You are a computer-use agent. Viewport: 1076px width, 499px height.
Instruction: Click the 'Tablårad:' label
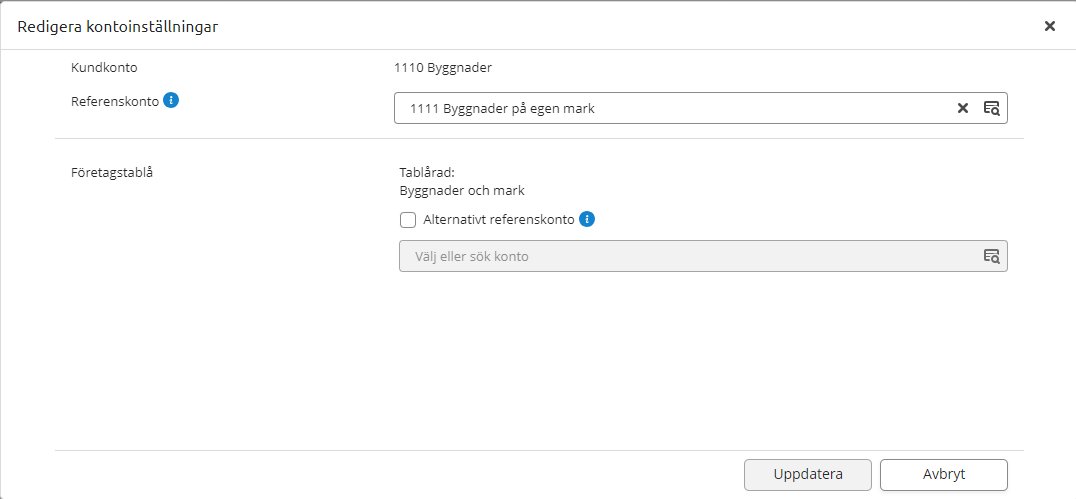coord(427,171)
